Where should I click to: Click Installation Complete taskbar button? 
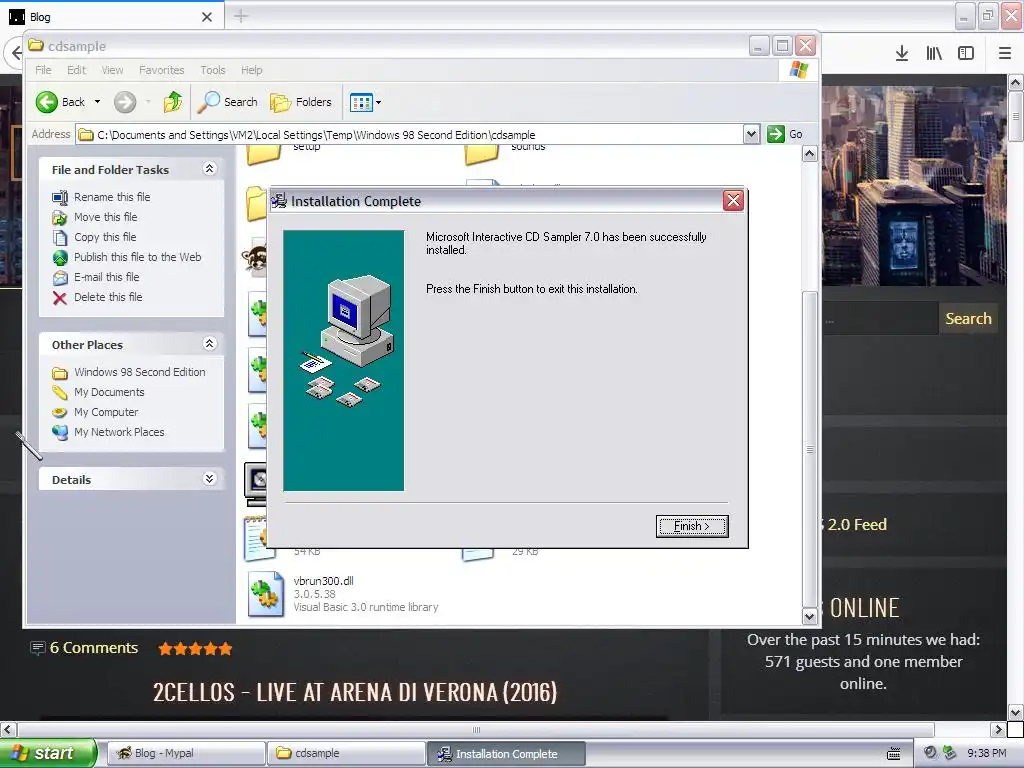[x=506, y=754]
